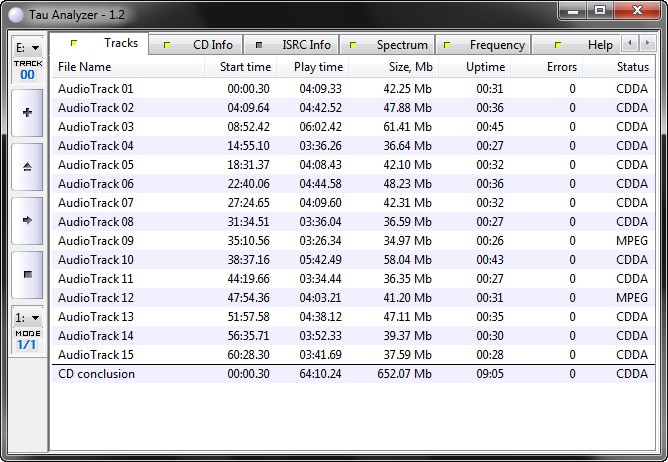The image size is (668, 462).
Task: Select AudioTrack 12 row
Action: pos(353,297)
